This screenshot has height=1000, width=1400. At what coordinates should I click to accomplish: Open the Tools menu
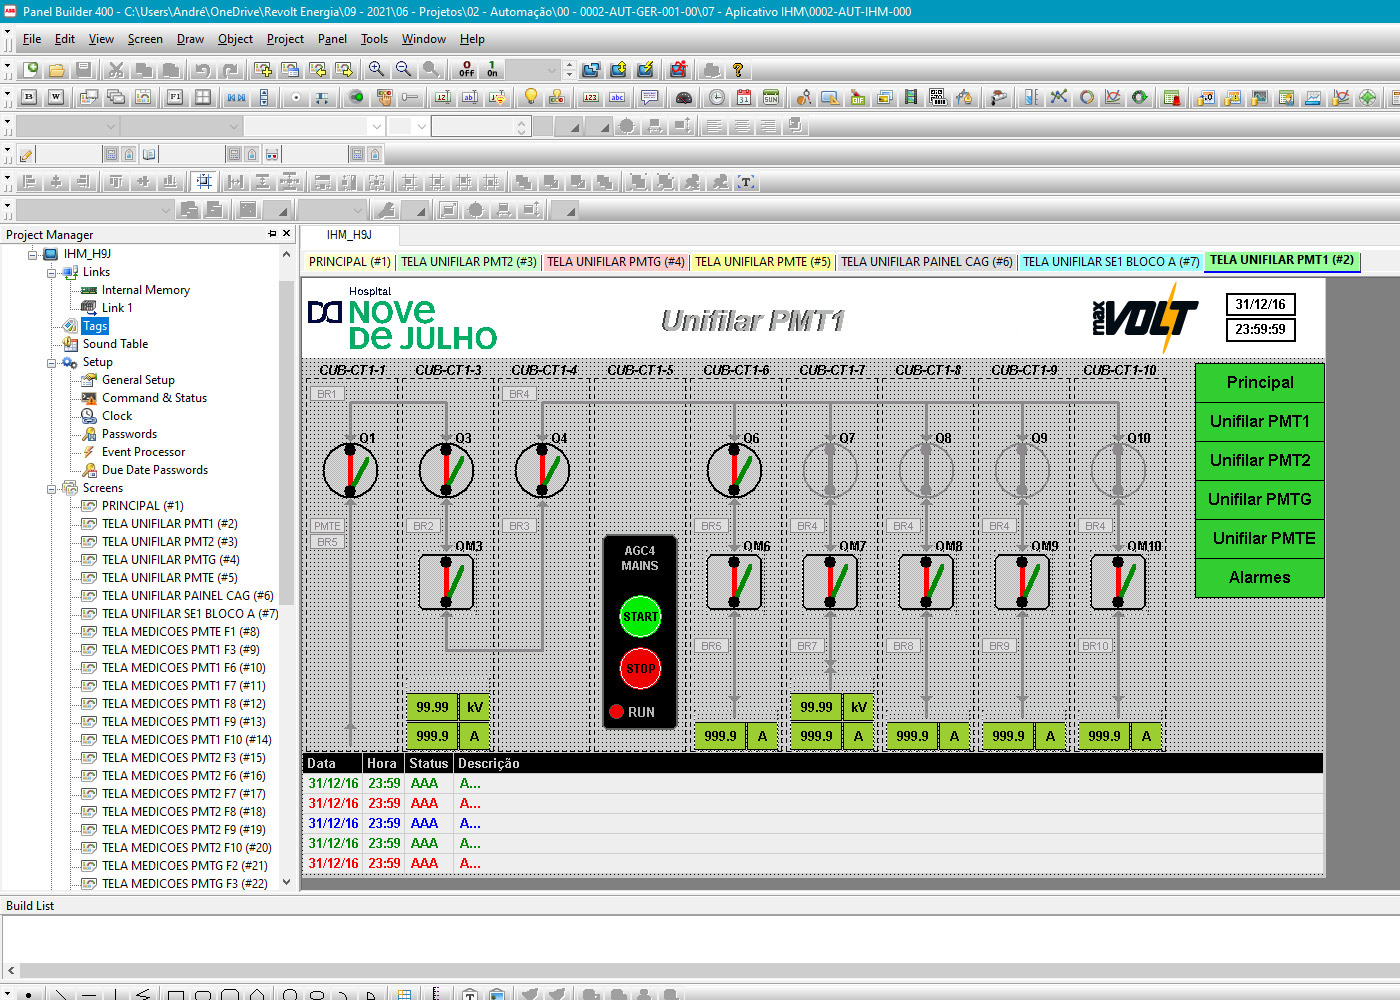(x=374, y=39)
